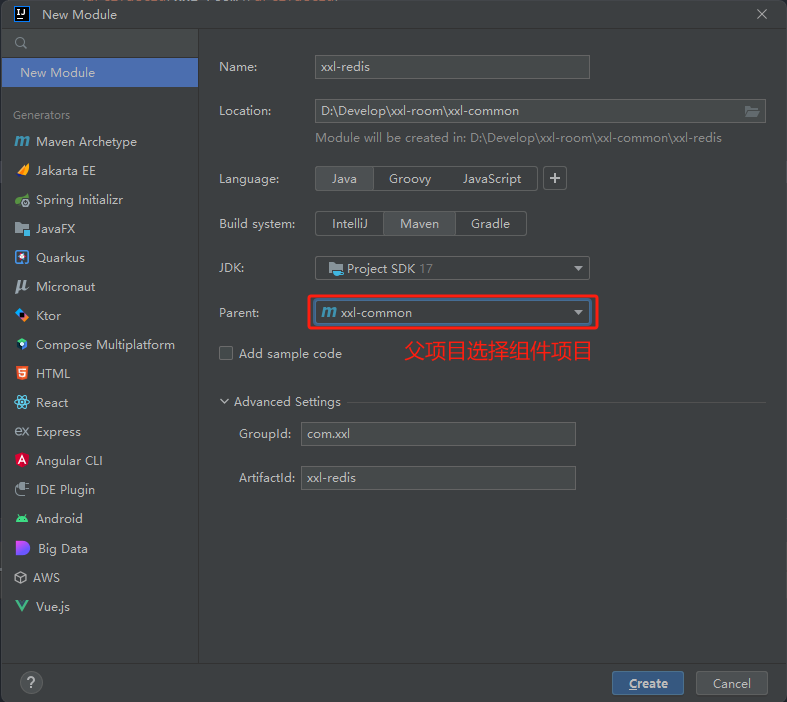This screenshot has width=787, height=702.
Task: Select the Ktor generator icon
Action: [22, 316]
